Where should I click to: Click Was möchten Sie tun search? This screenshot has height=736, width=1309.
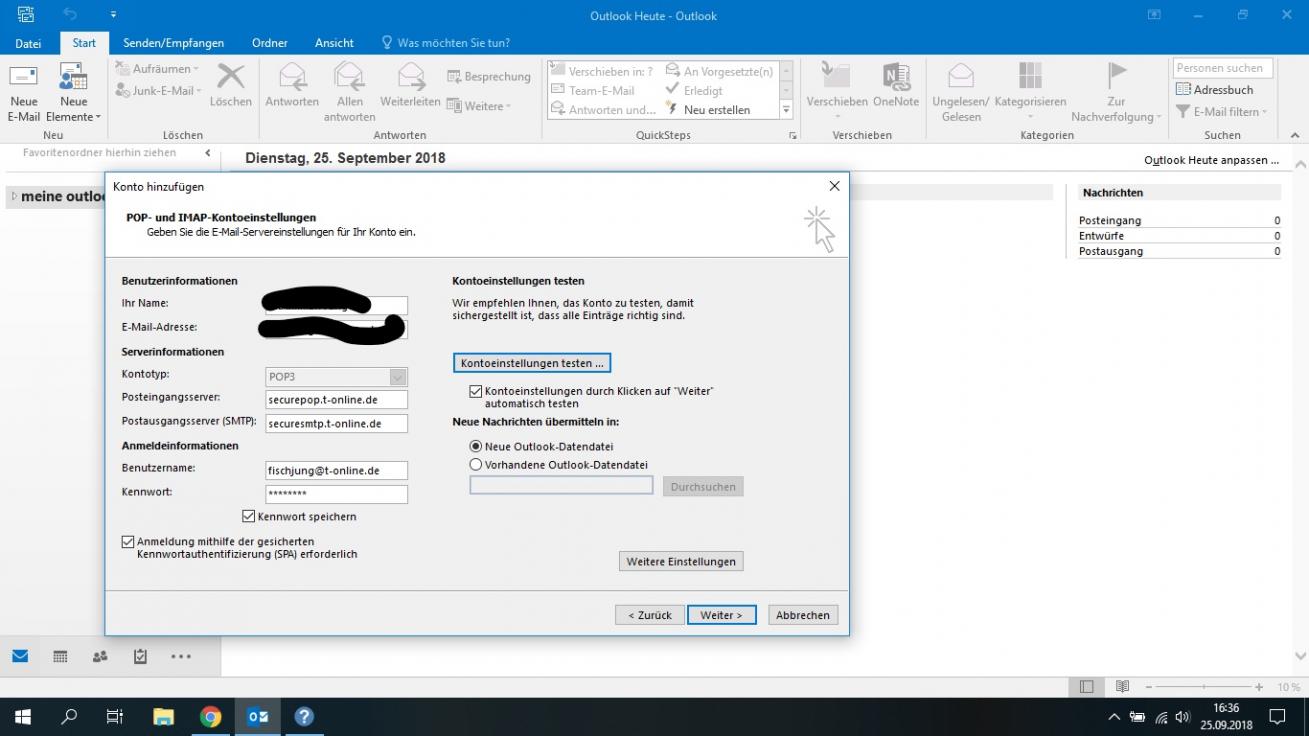click(446, 43)
